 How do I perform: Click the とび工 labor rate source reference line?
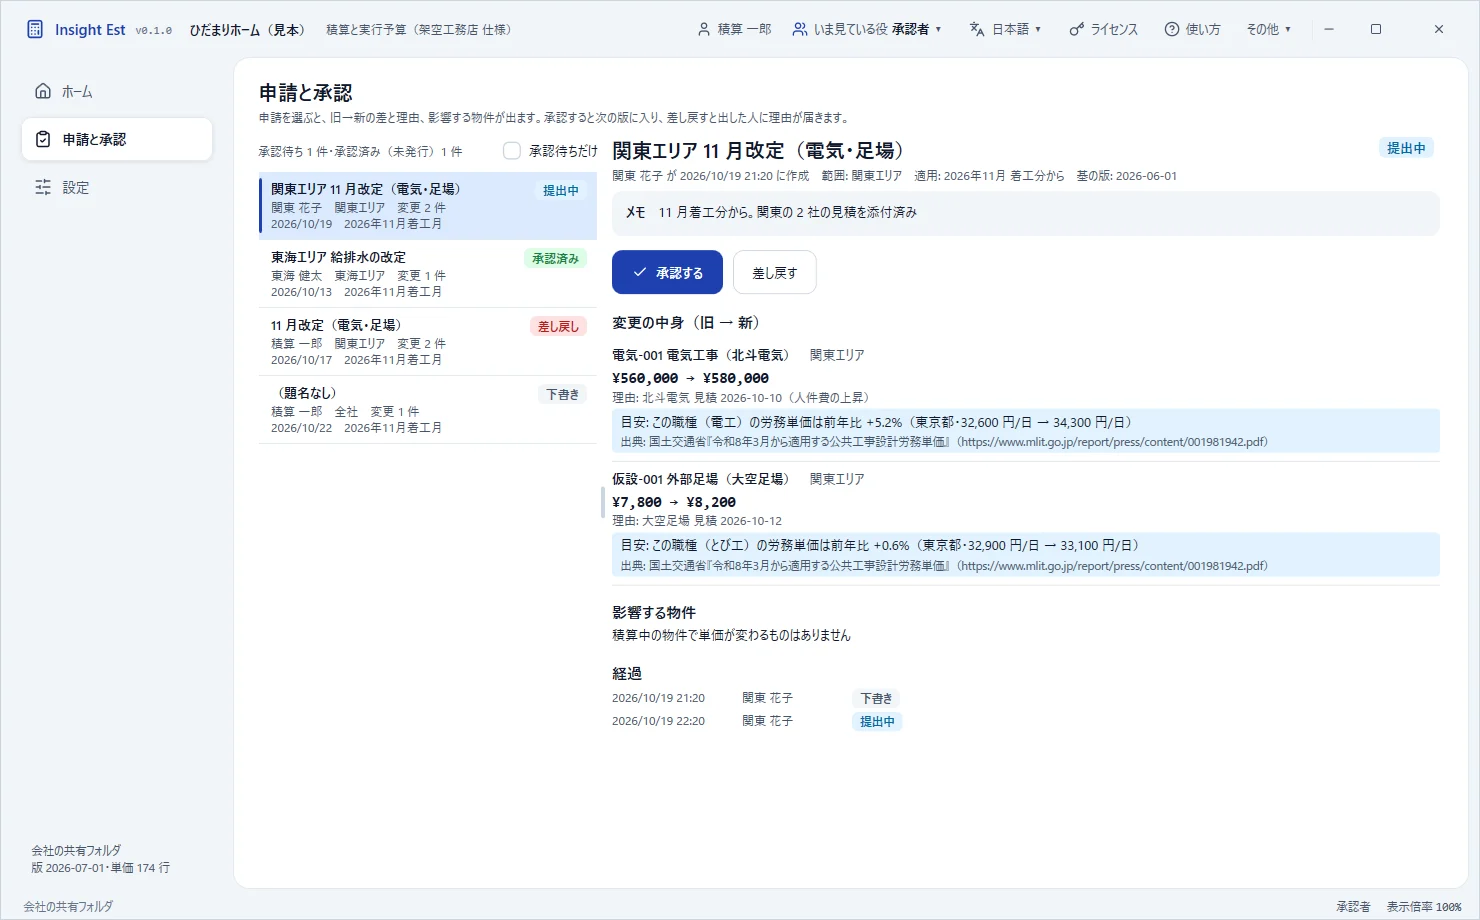pos(944,566)
